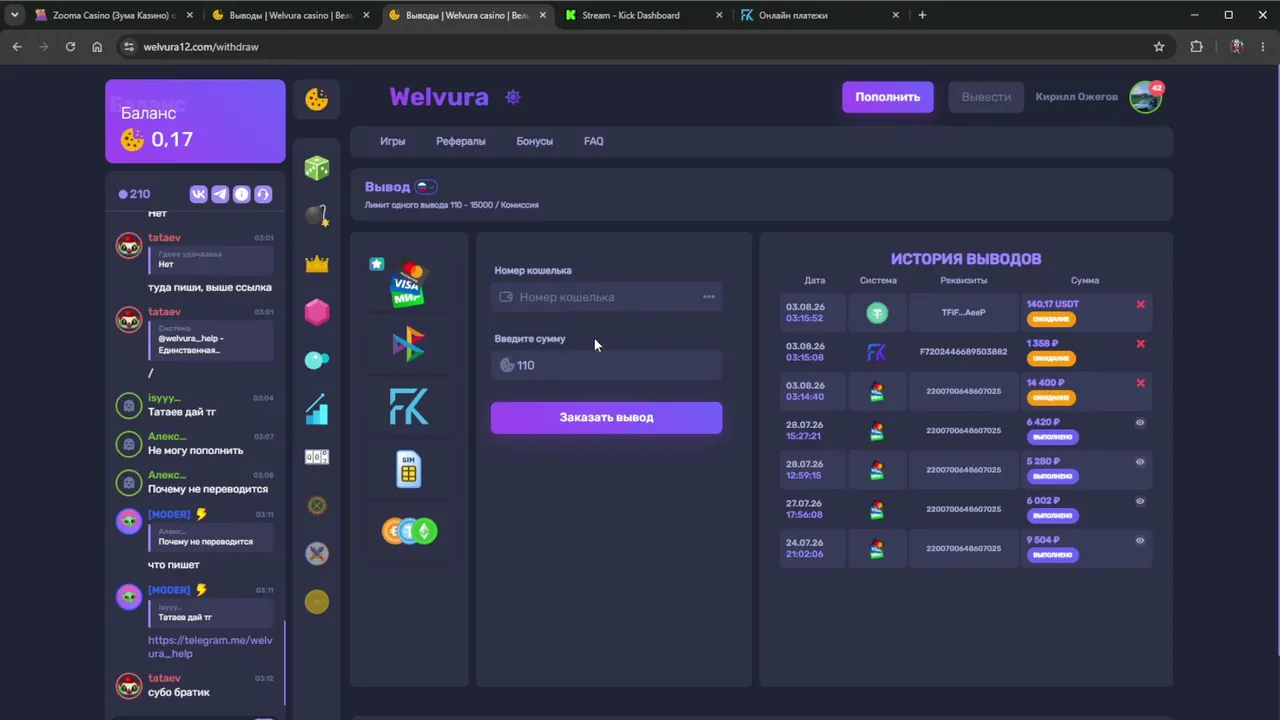Cancel the 14 400 ₽ pending withdrawal
The width and height of the screenshot is (1280, 720).
pyautogui.click(x=1140, y=383)
